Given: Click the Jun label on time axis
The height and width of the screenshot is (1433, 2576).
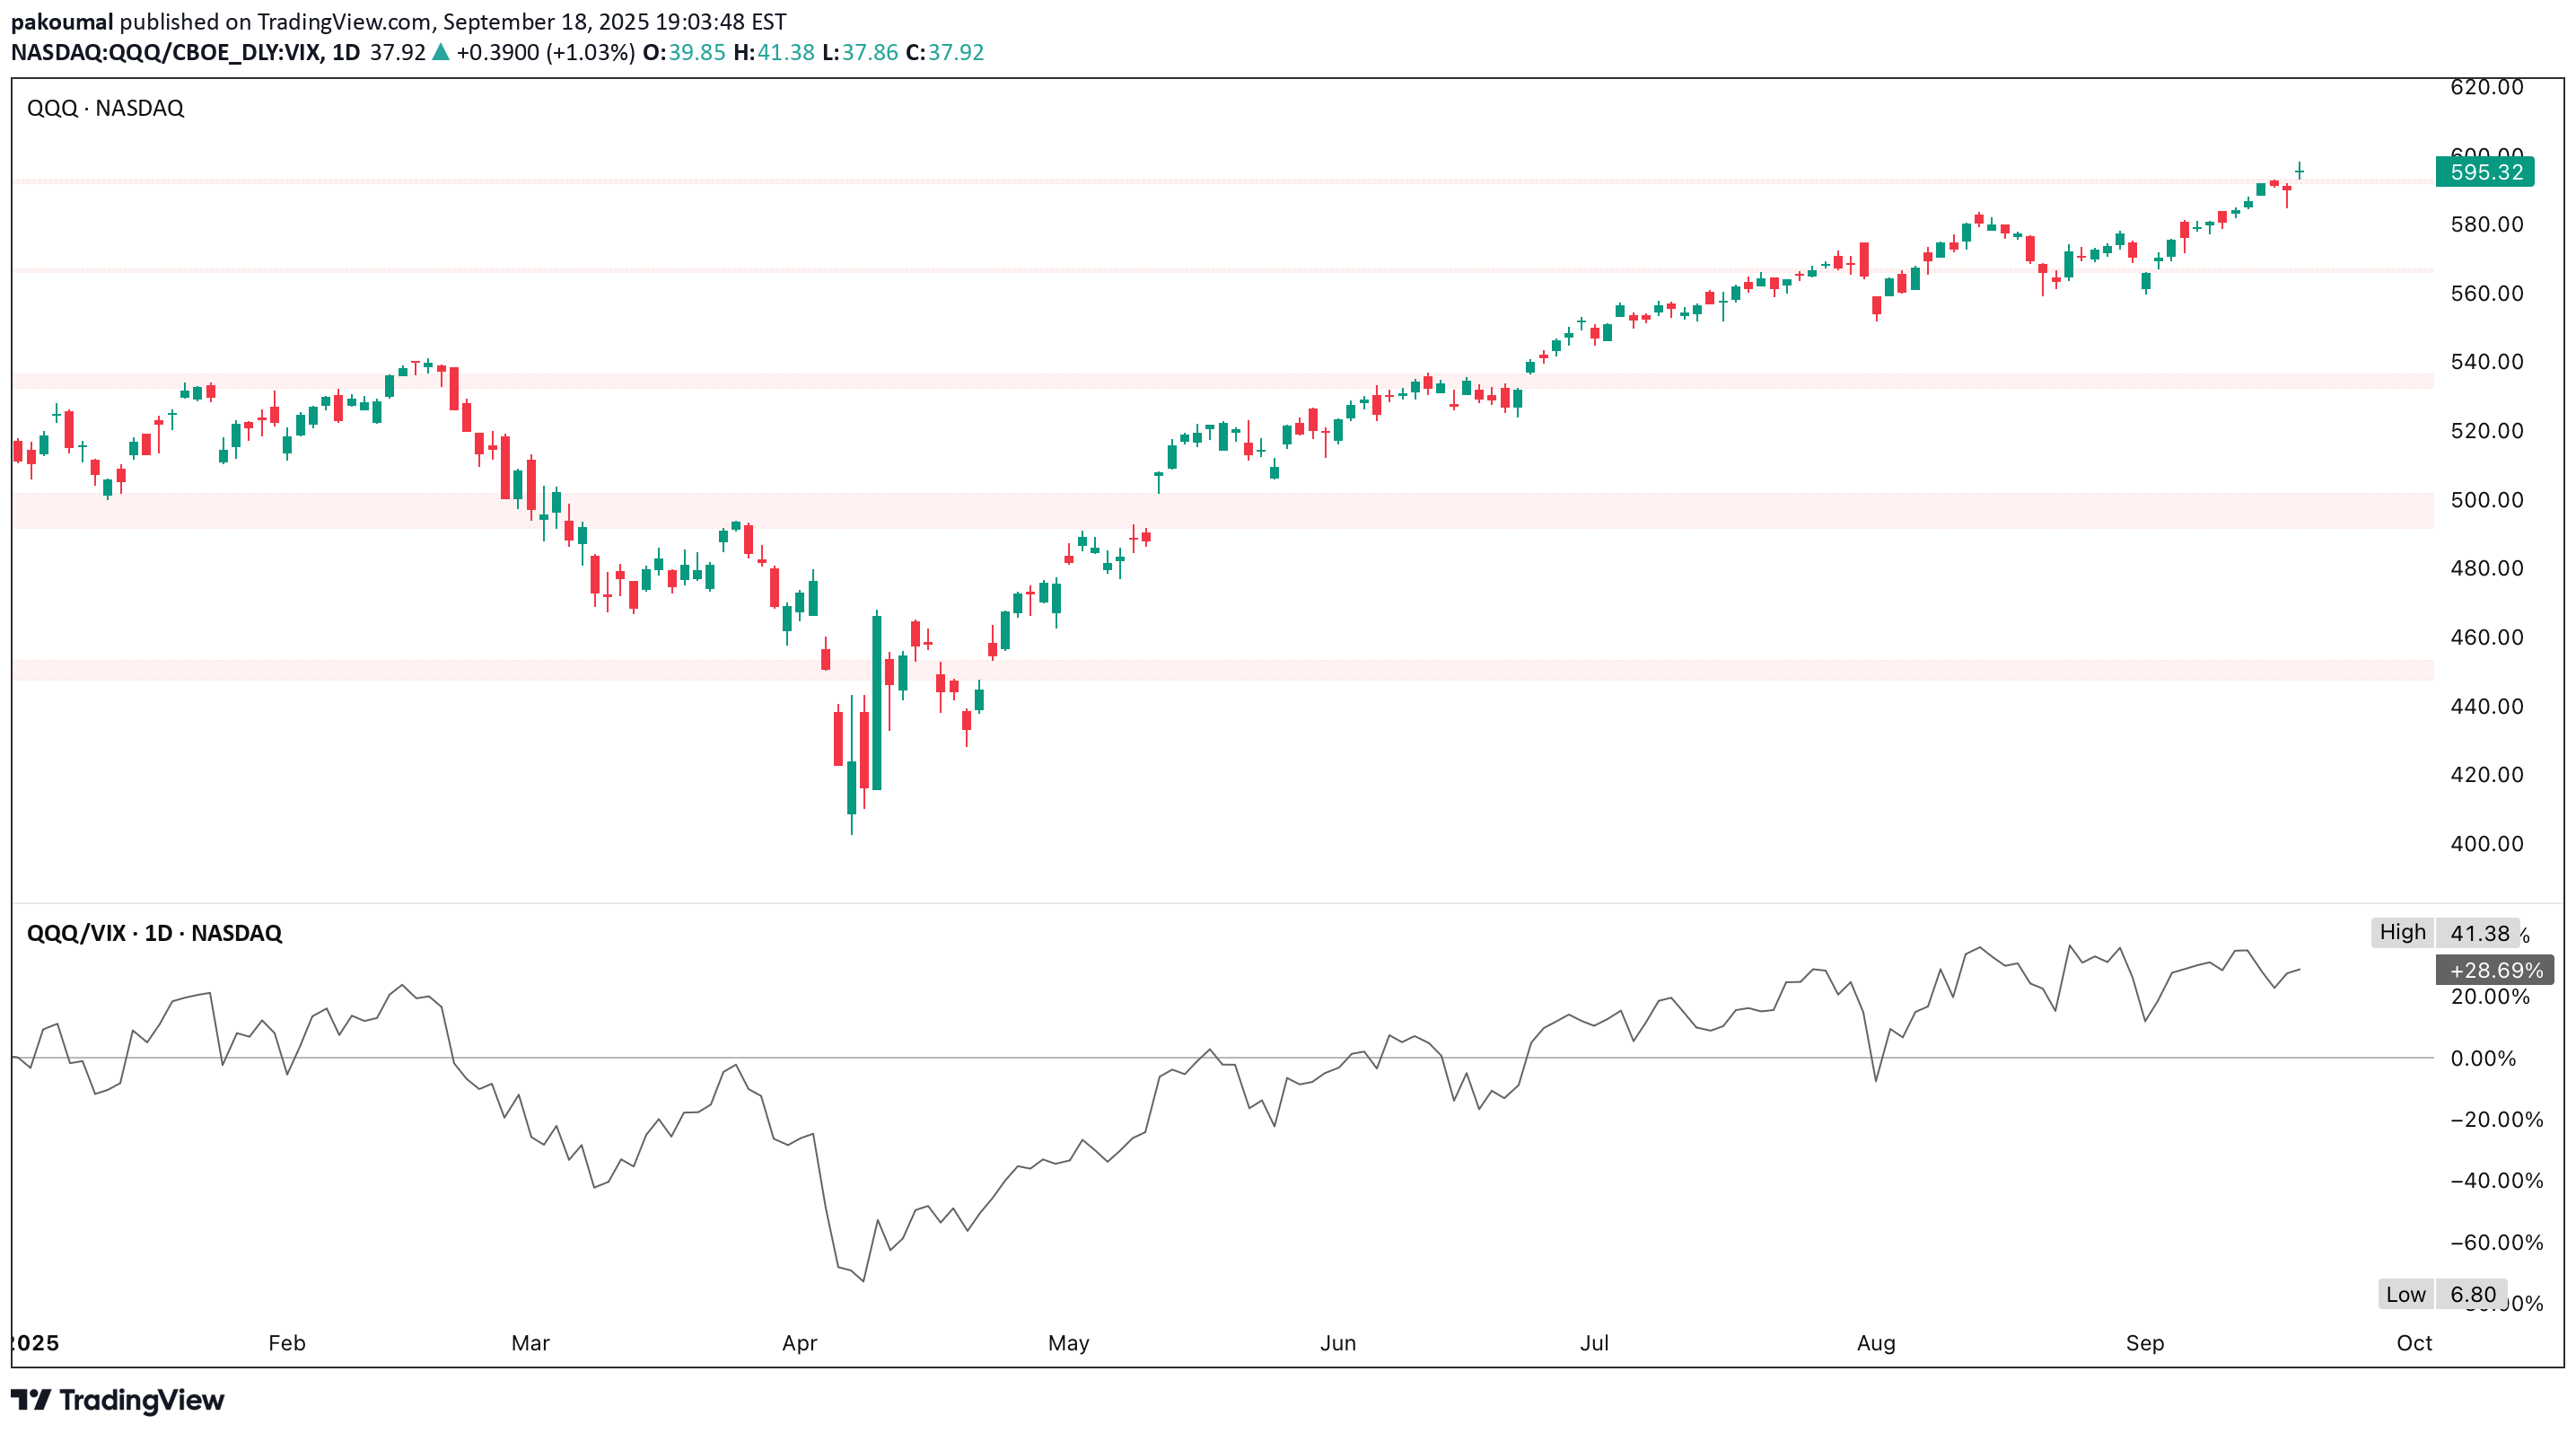Looking at the screenshot, I should [x=1337, y=1342].
